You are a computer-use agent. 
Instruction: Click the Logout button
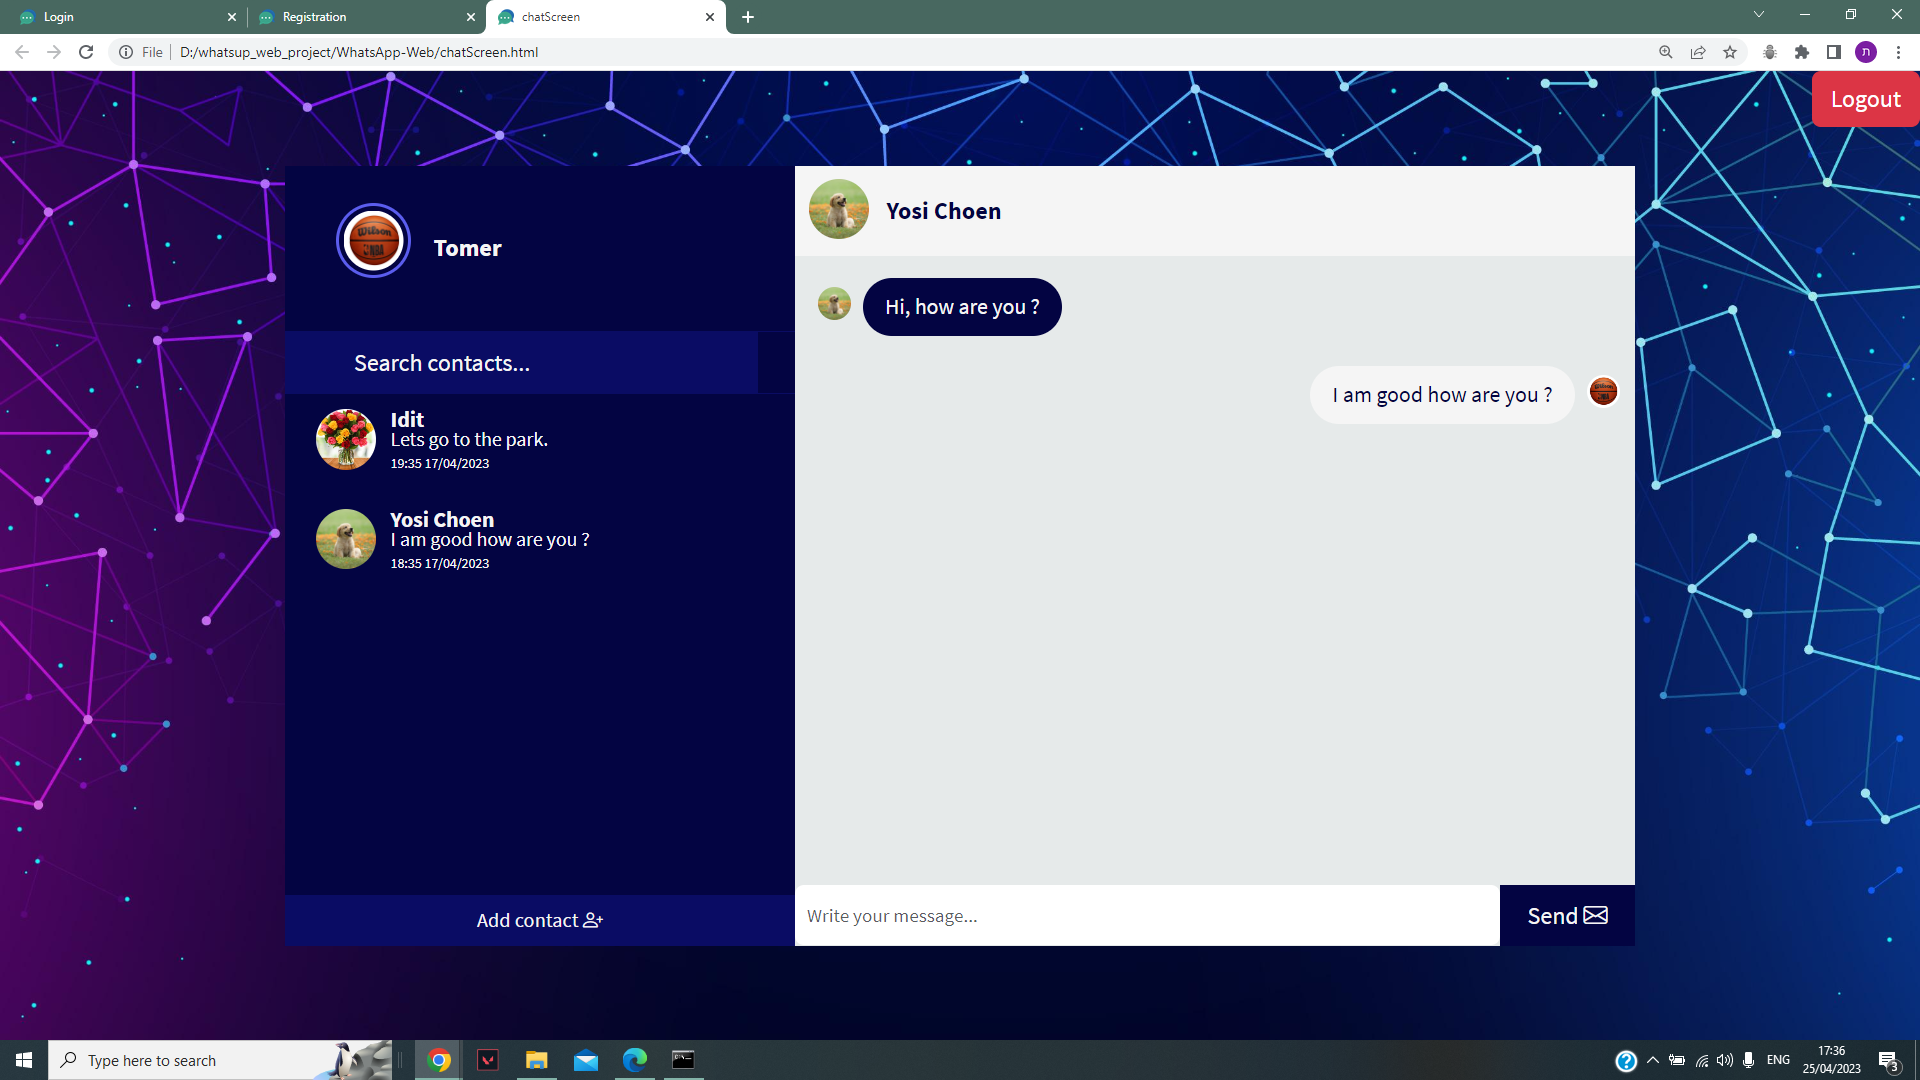point(1865,99)
